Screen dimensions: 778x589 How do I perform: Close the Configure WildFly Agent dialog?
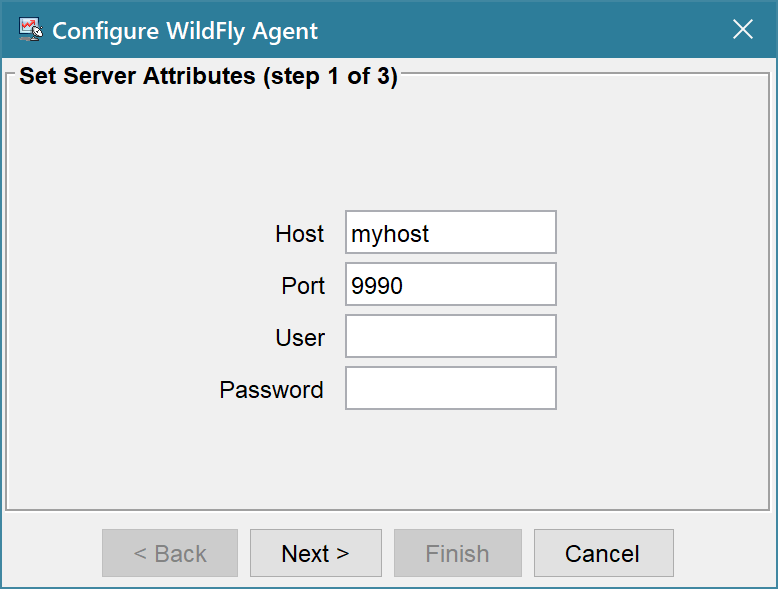[x=743, y=29]
